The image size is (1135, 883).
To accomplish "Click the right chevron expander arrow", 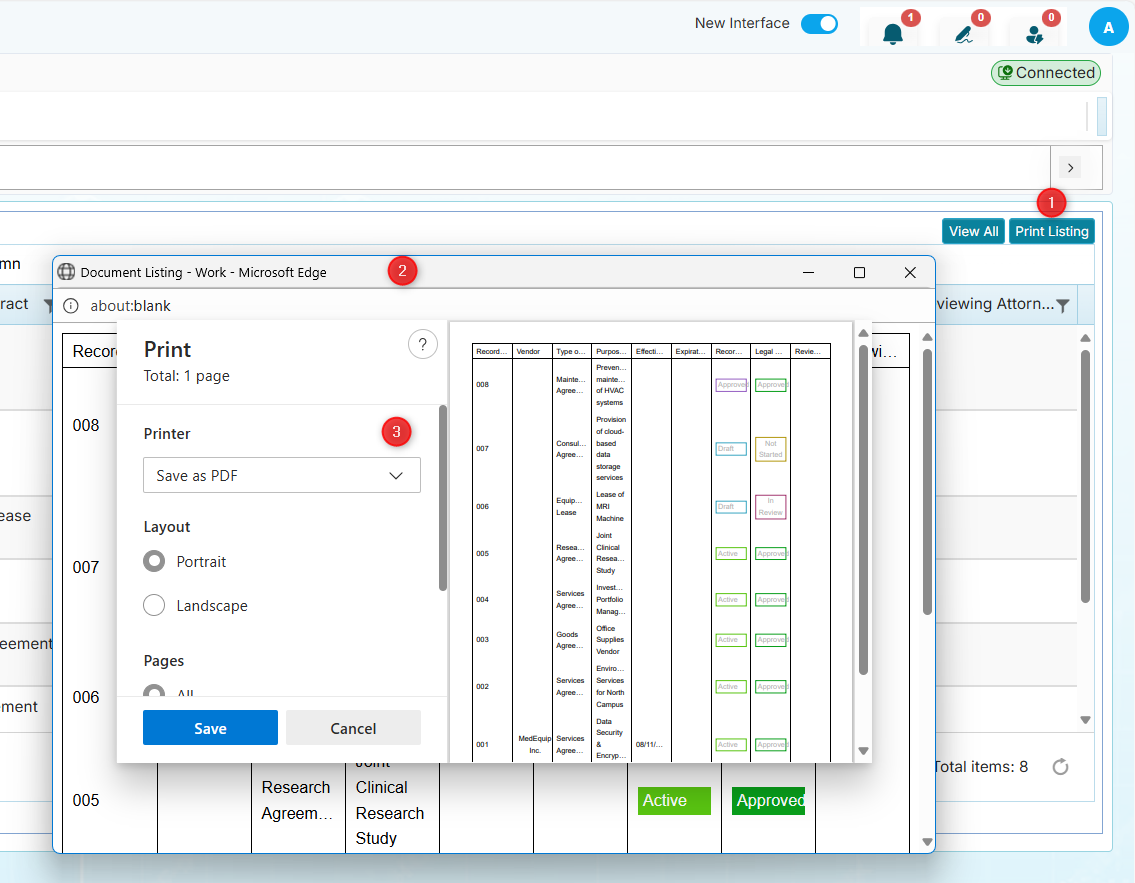I will pos(1070,167).
